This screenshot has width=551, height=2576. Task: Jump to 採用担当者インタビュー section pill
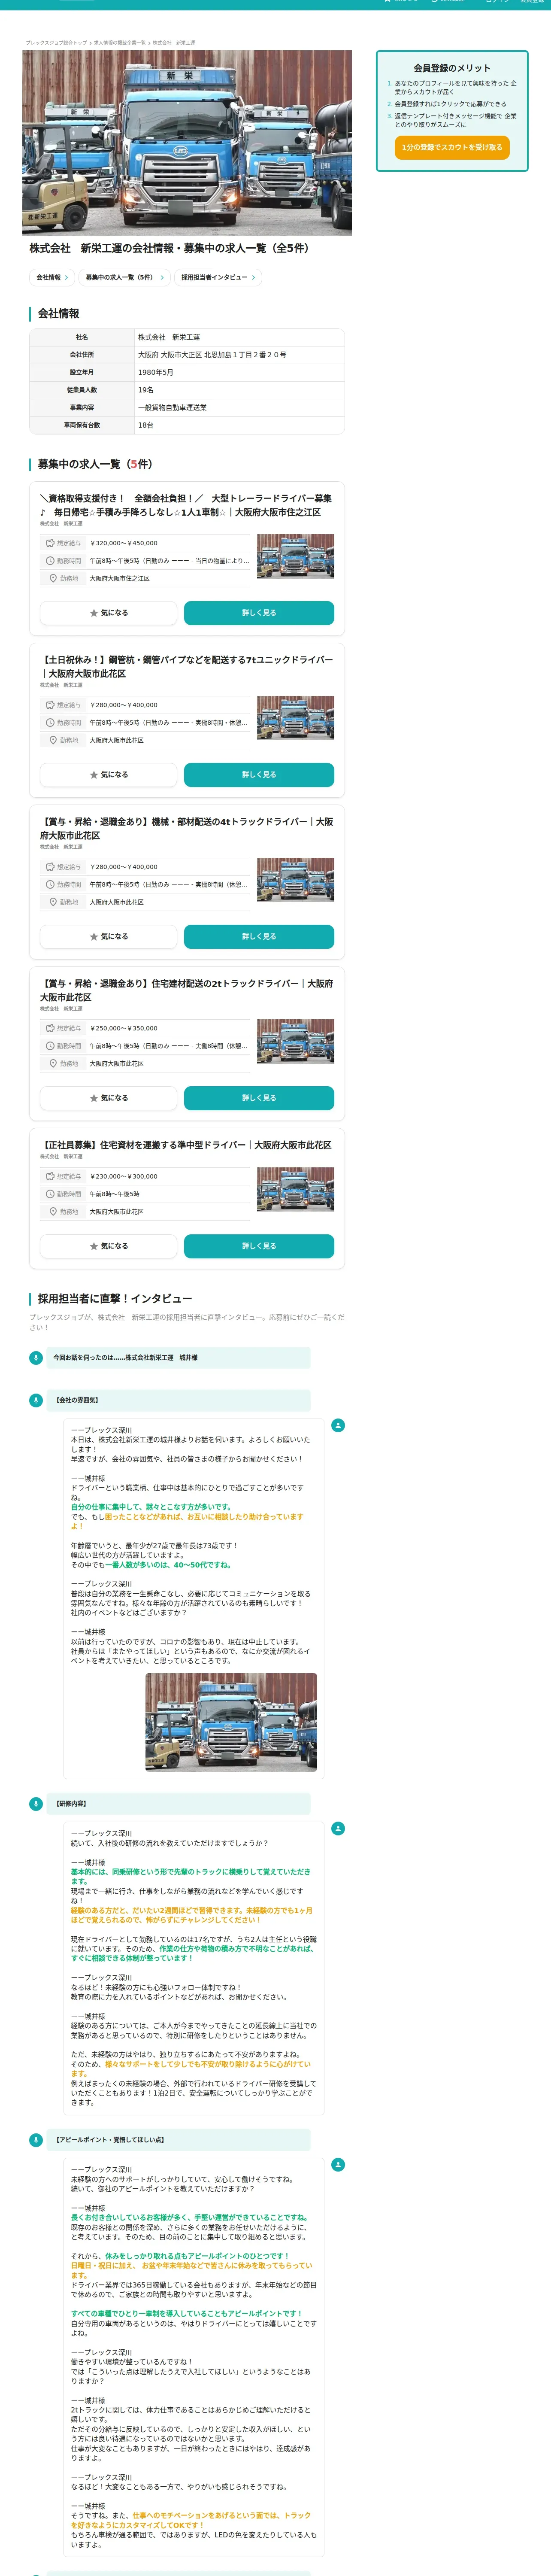(218, 277)
